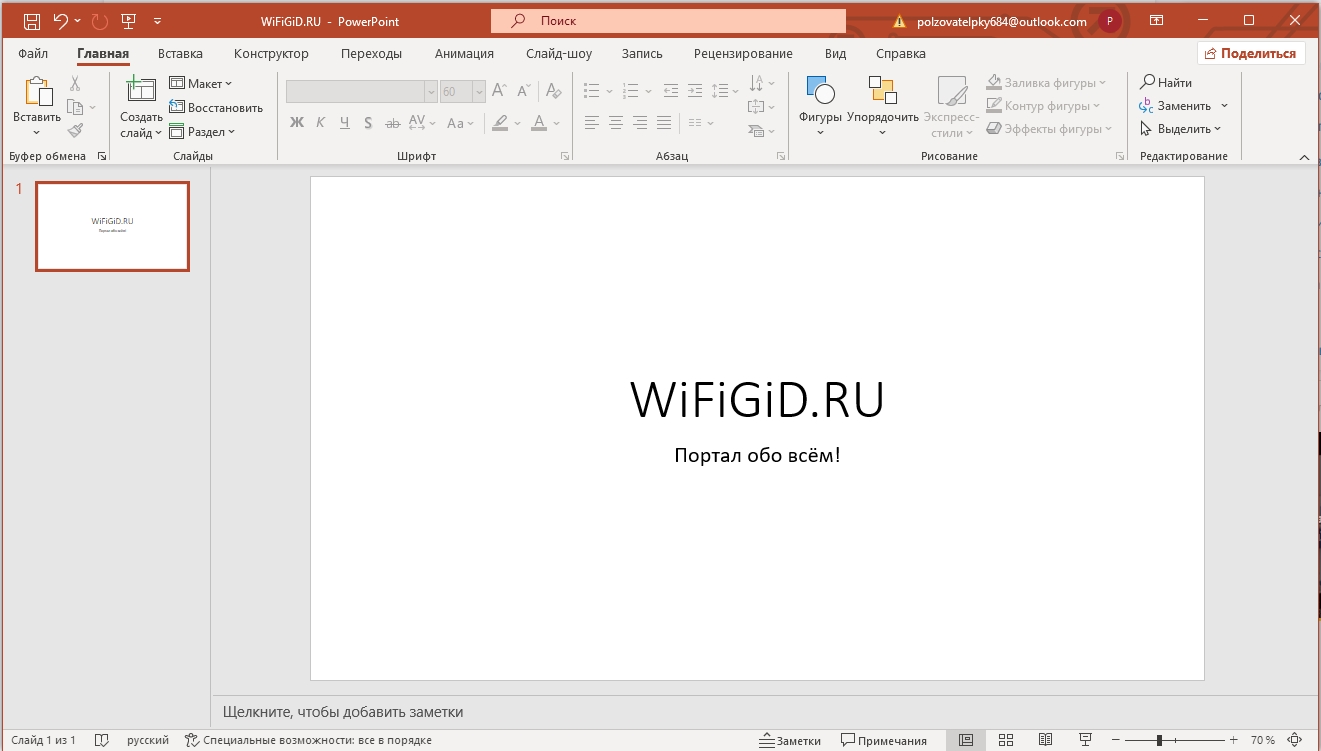Open the Раздел section dropdown
Viewport: 1321px width, 751px height.
pyautogui.click(x=202, y=131)
